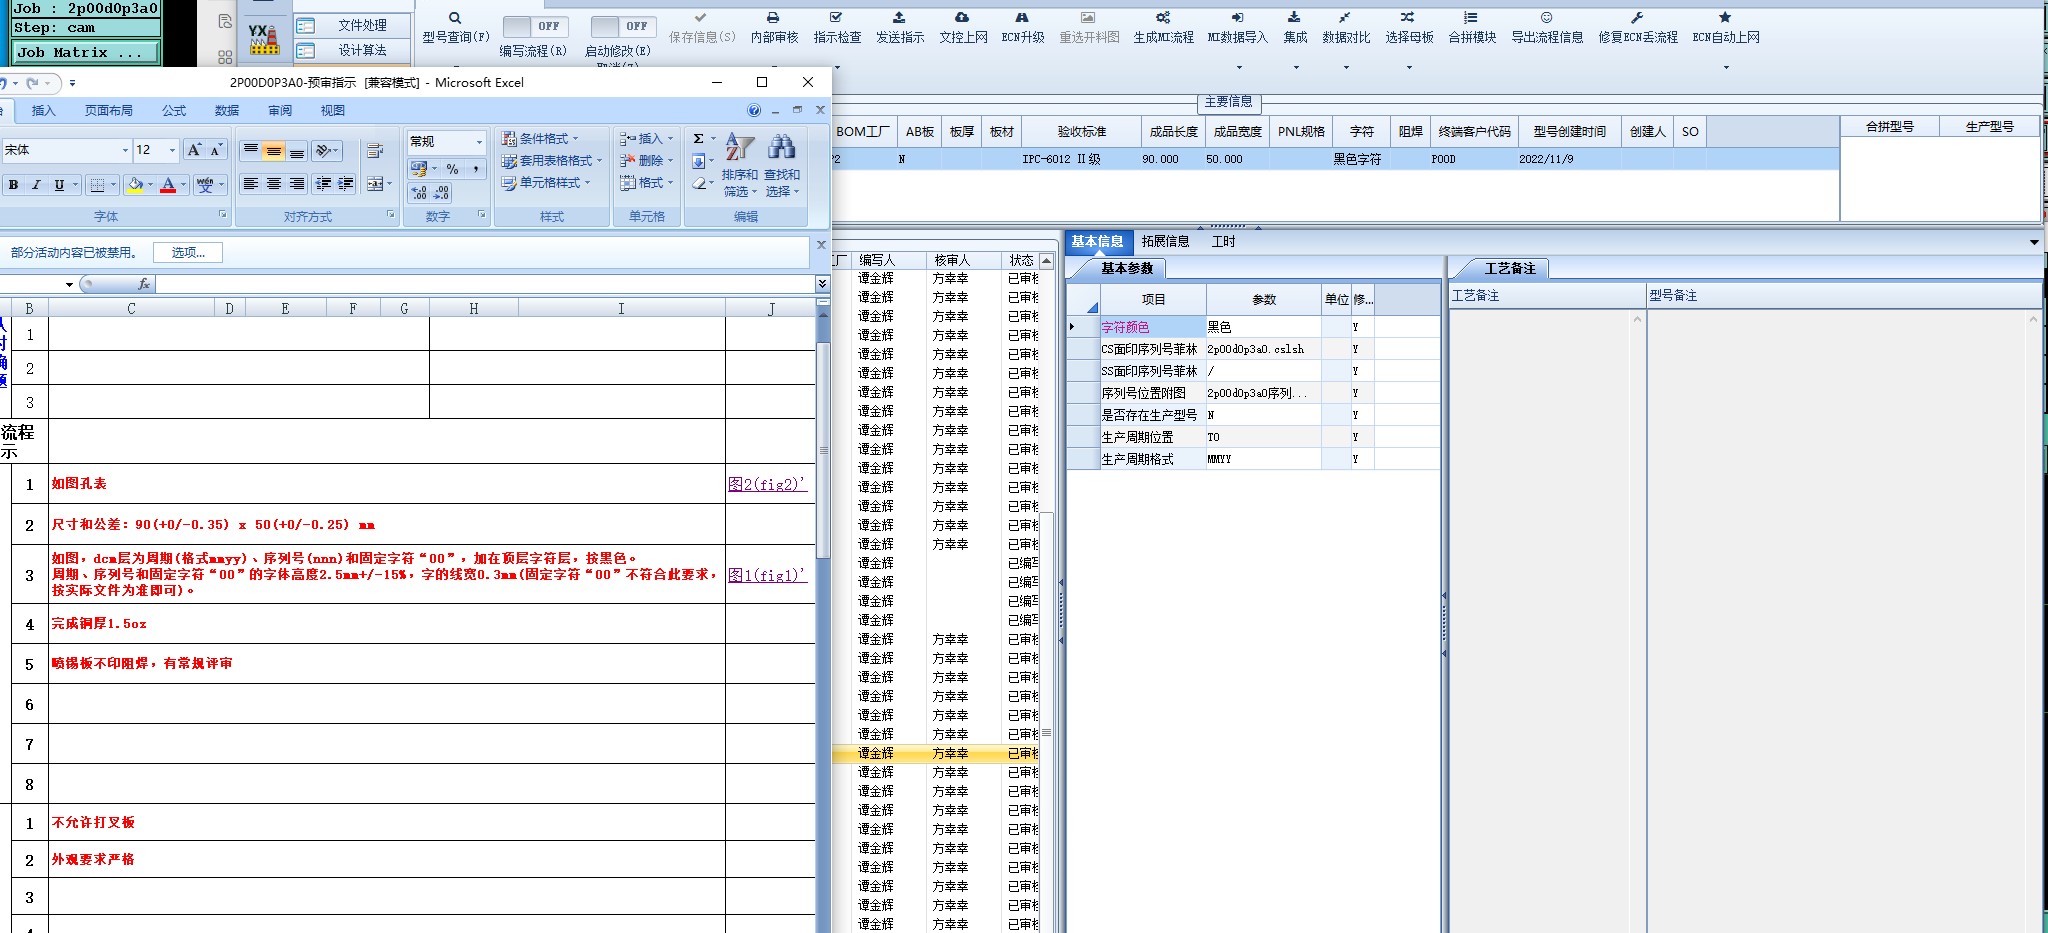
Task: Click the Job Matrix button
Action: (x=86, y=53)
